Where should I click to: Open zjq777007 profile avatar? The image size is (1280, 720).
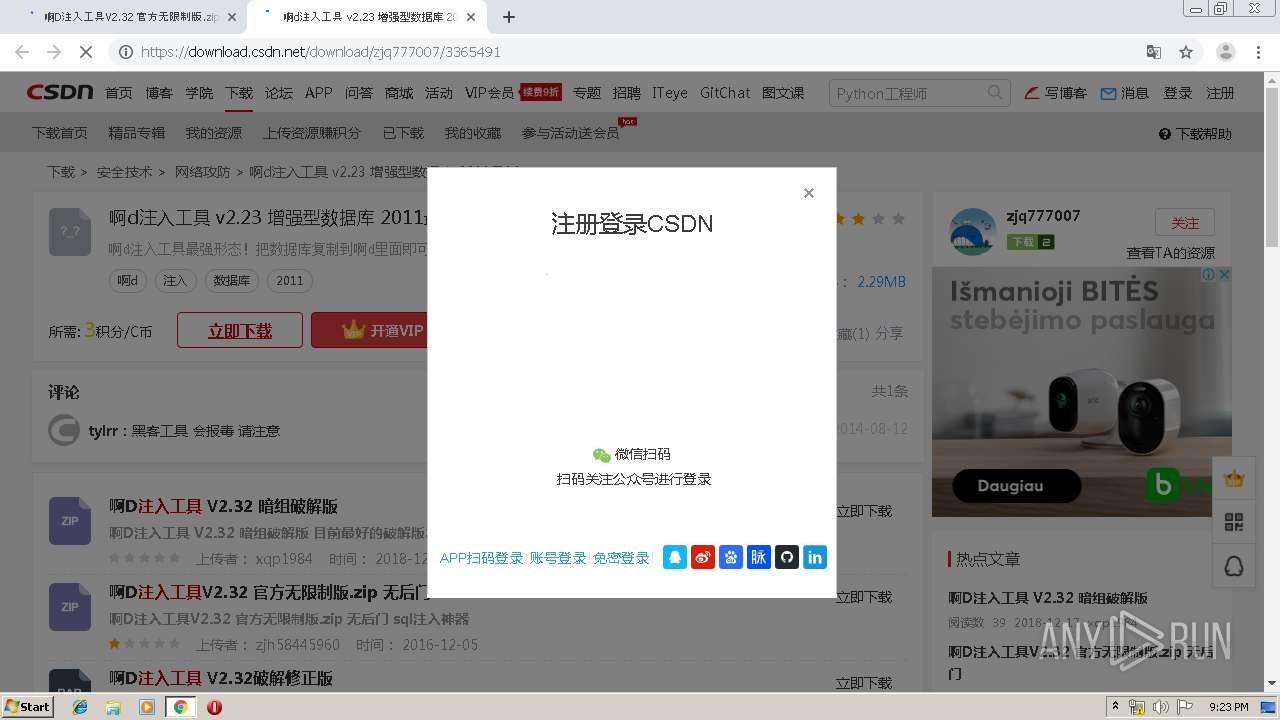973,232
